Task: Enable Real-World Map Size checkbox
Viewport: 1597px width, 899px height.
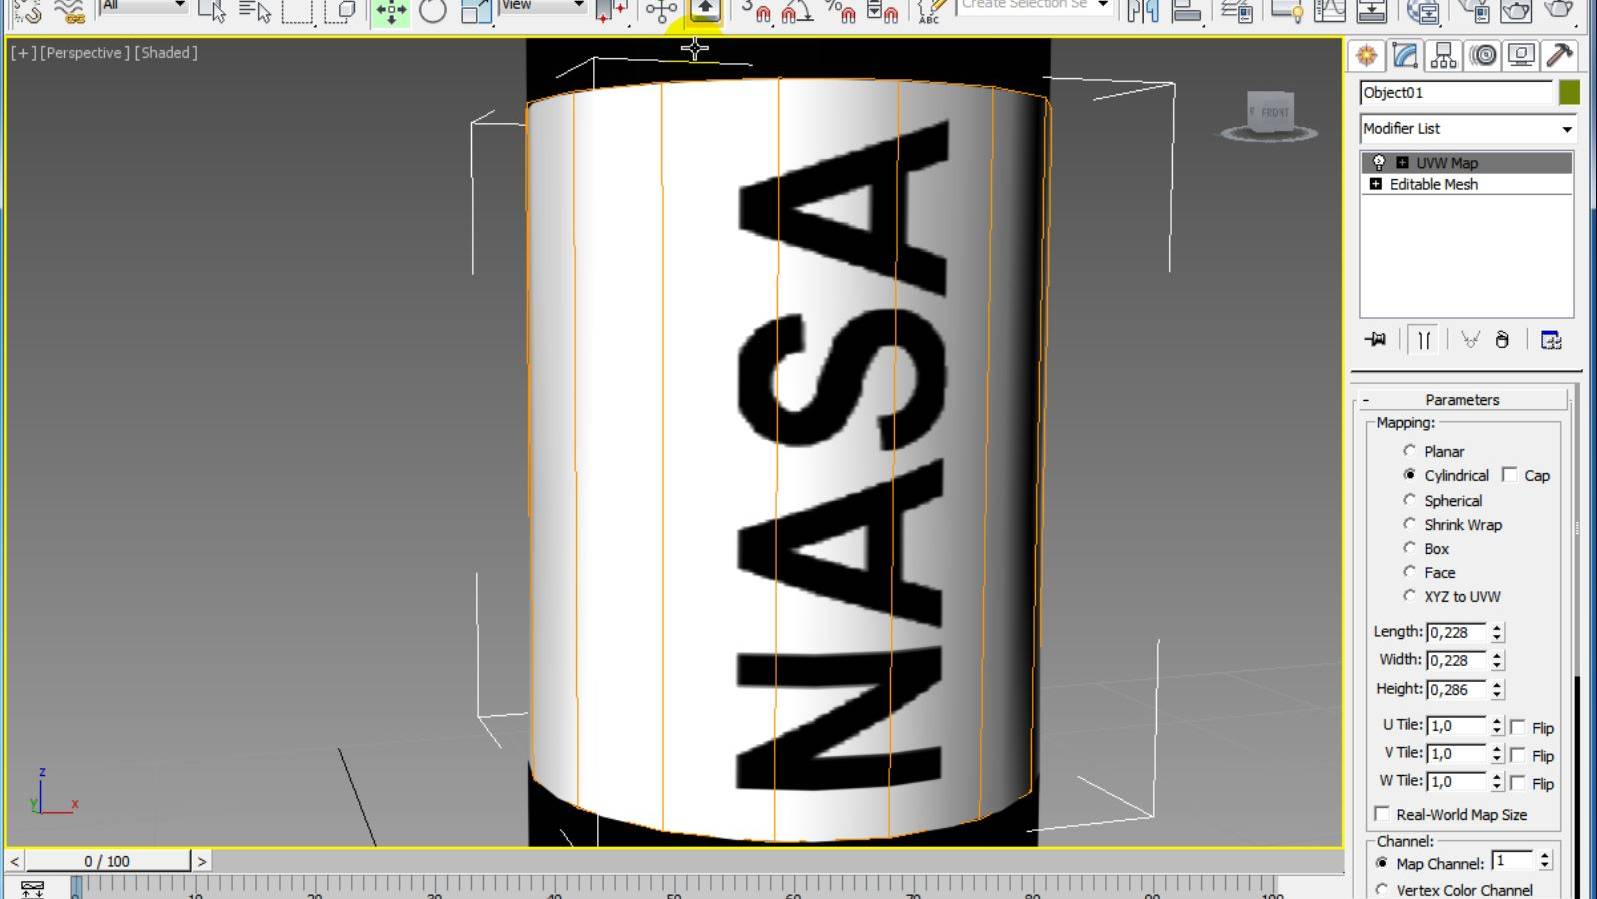Action: point(1383,814)
